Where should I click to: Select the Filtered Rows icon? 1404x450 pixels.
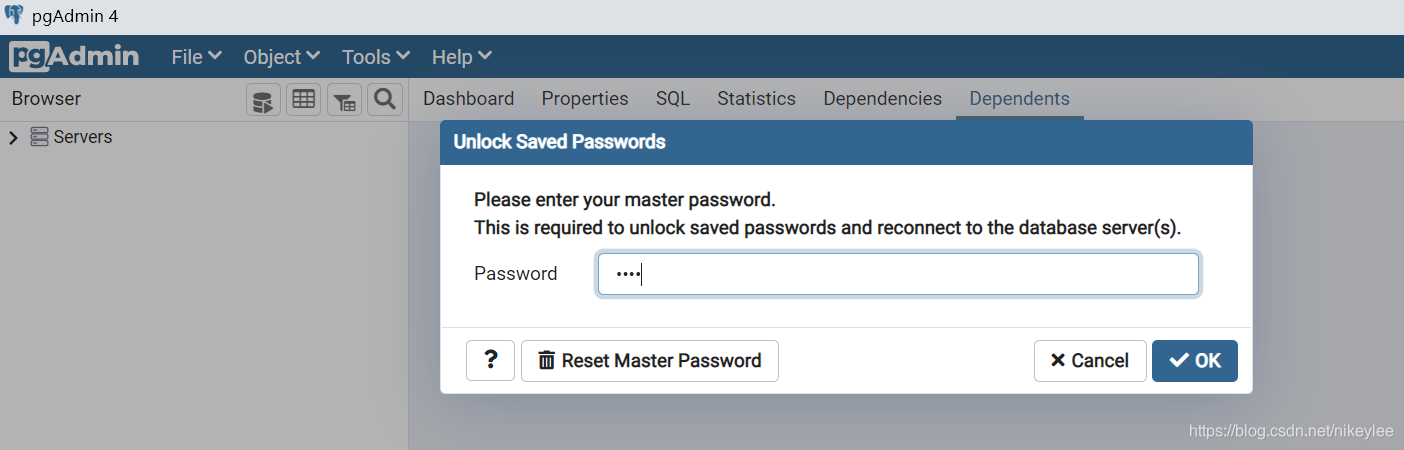(x=344, y=99)
